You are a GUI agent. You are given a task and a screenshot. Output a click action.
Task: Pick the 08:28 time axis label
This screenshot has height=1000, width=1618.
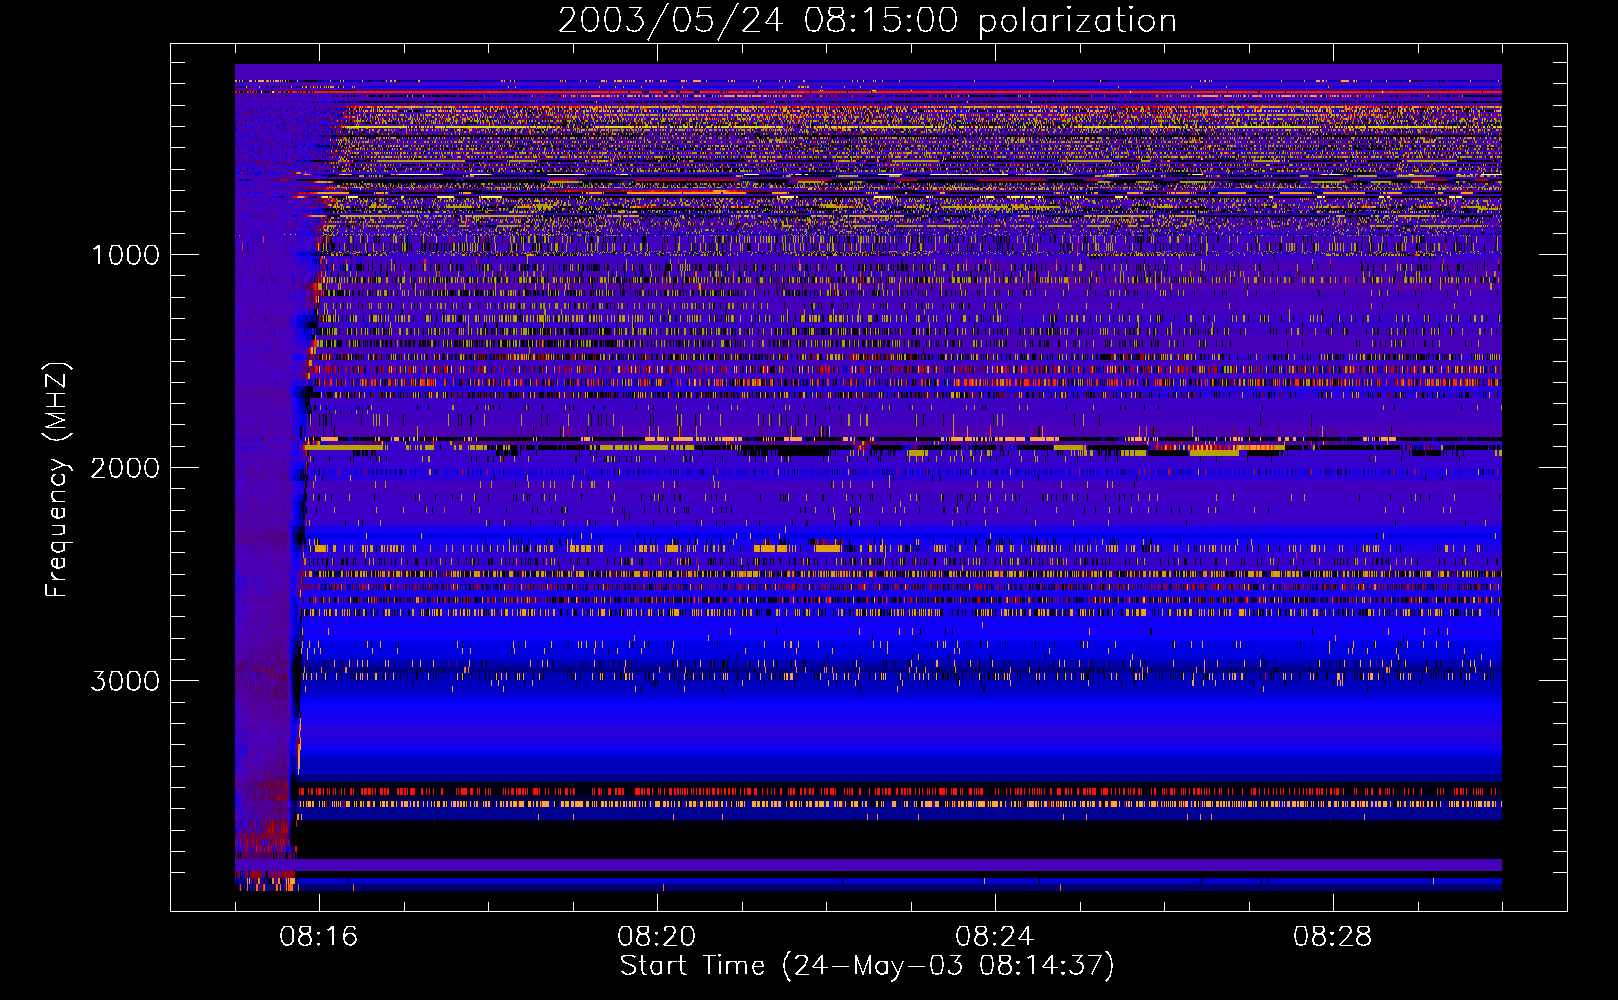pos(1332,936)
